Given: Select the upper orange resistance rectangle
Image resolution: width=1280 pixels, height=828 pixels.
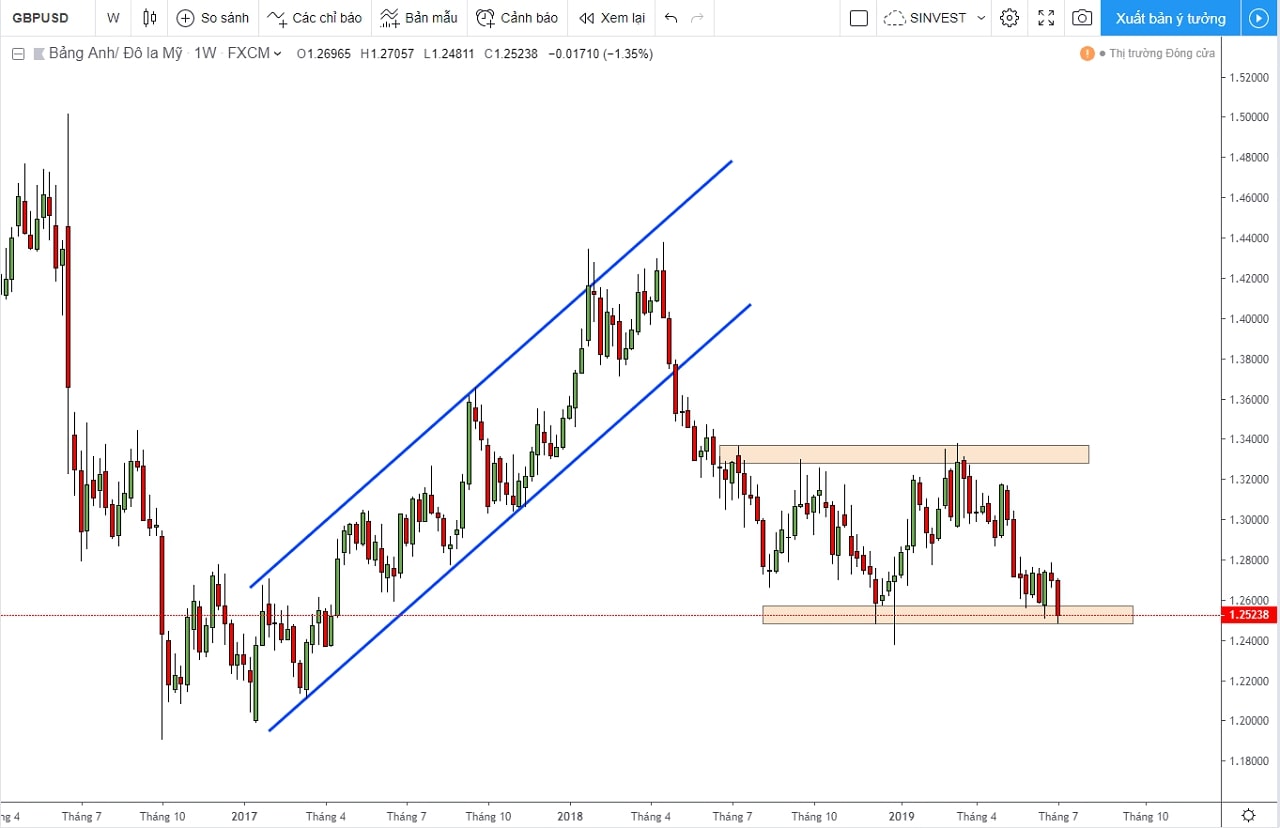Looking at the screenshot, I should click(904, 454).
